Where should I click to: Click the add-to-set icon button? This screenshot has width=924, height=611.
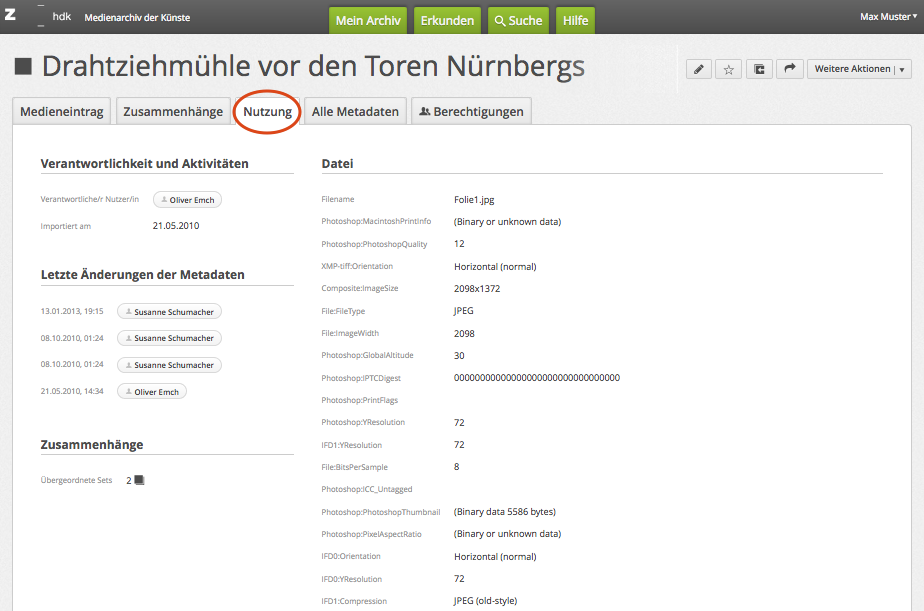tap(759, 69)
